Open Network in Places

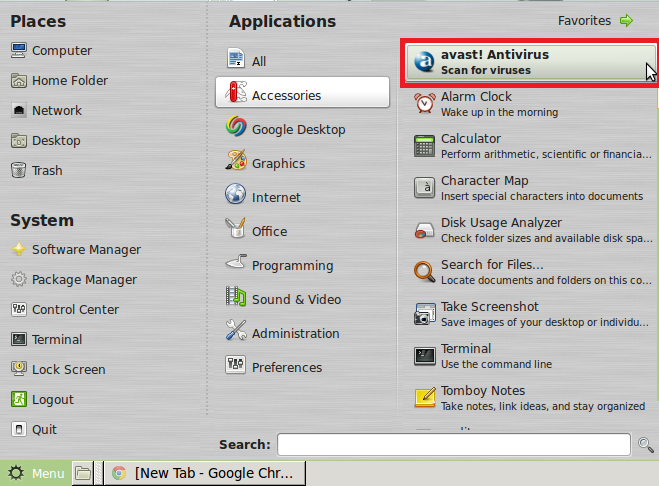coord(46,111)
